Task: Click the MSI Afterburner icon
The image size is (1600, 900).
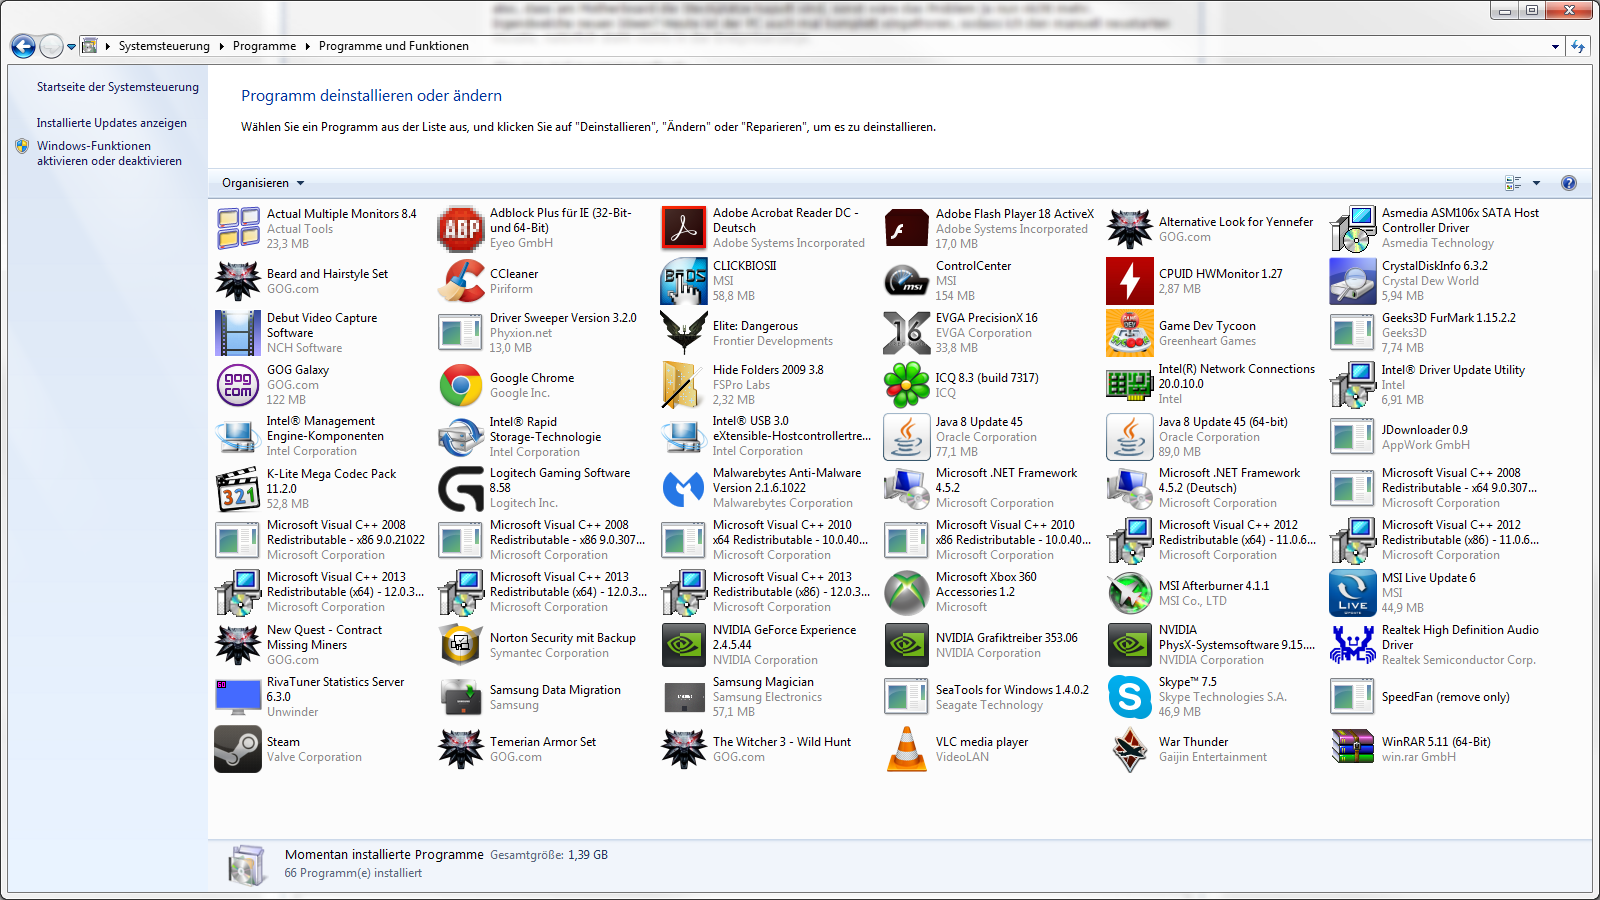Action: (1130, 593)
